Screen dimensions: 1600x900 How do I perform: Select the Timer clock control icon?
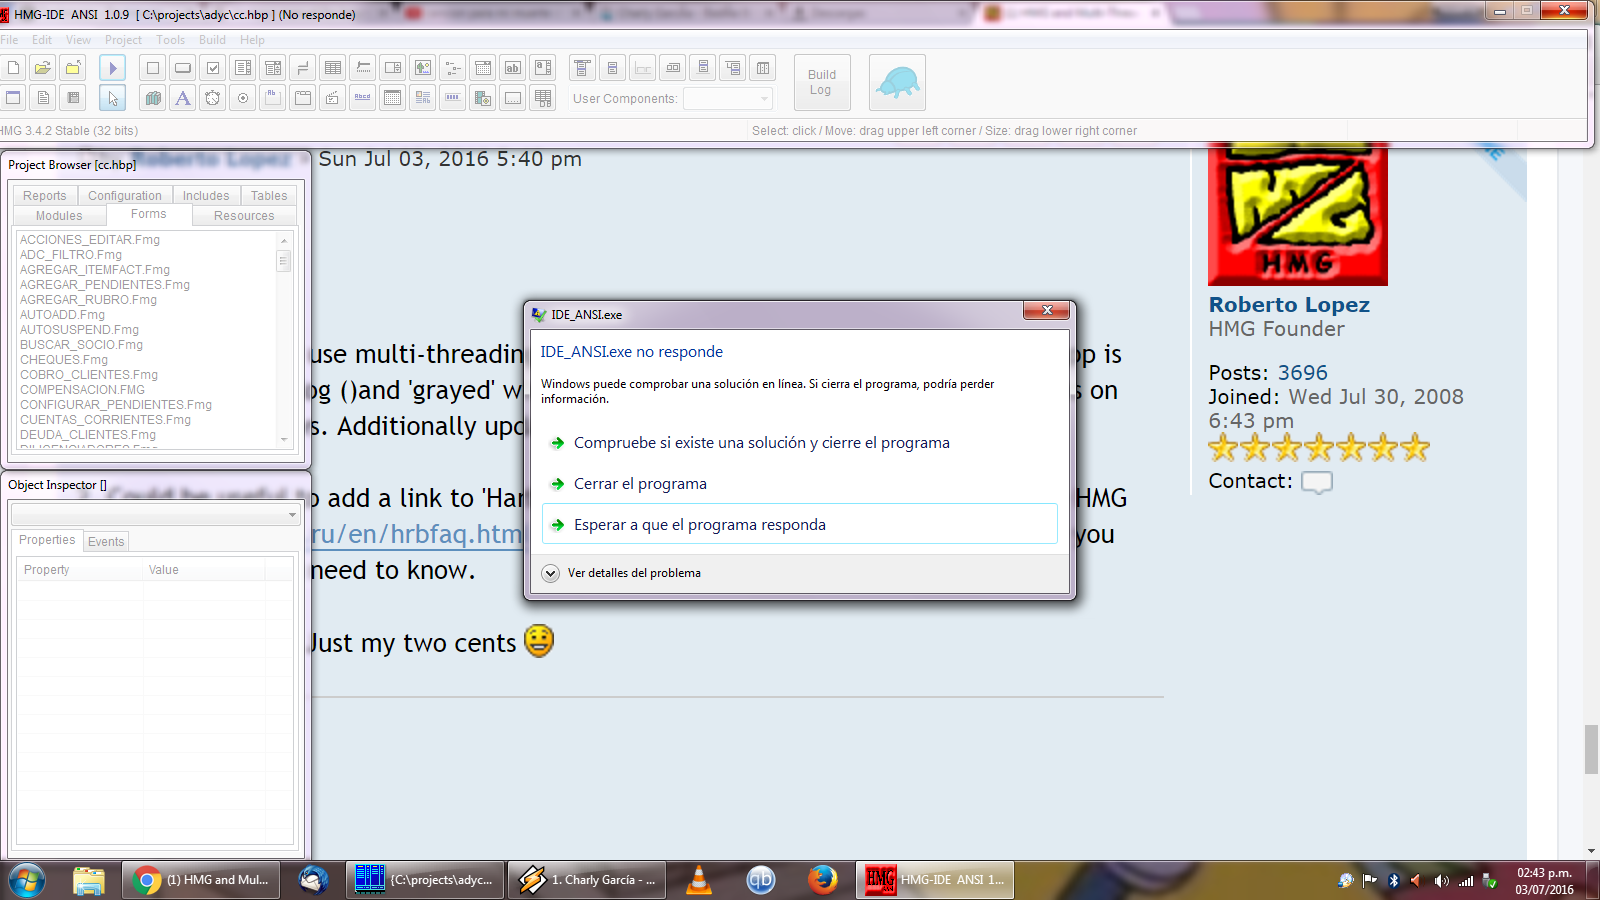[213, 98]
